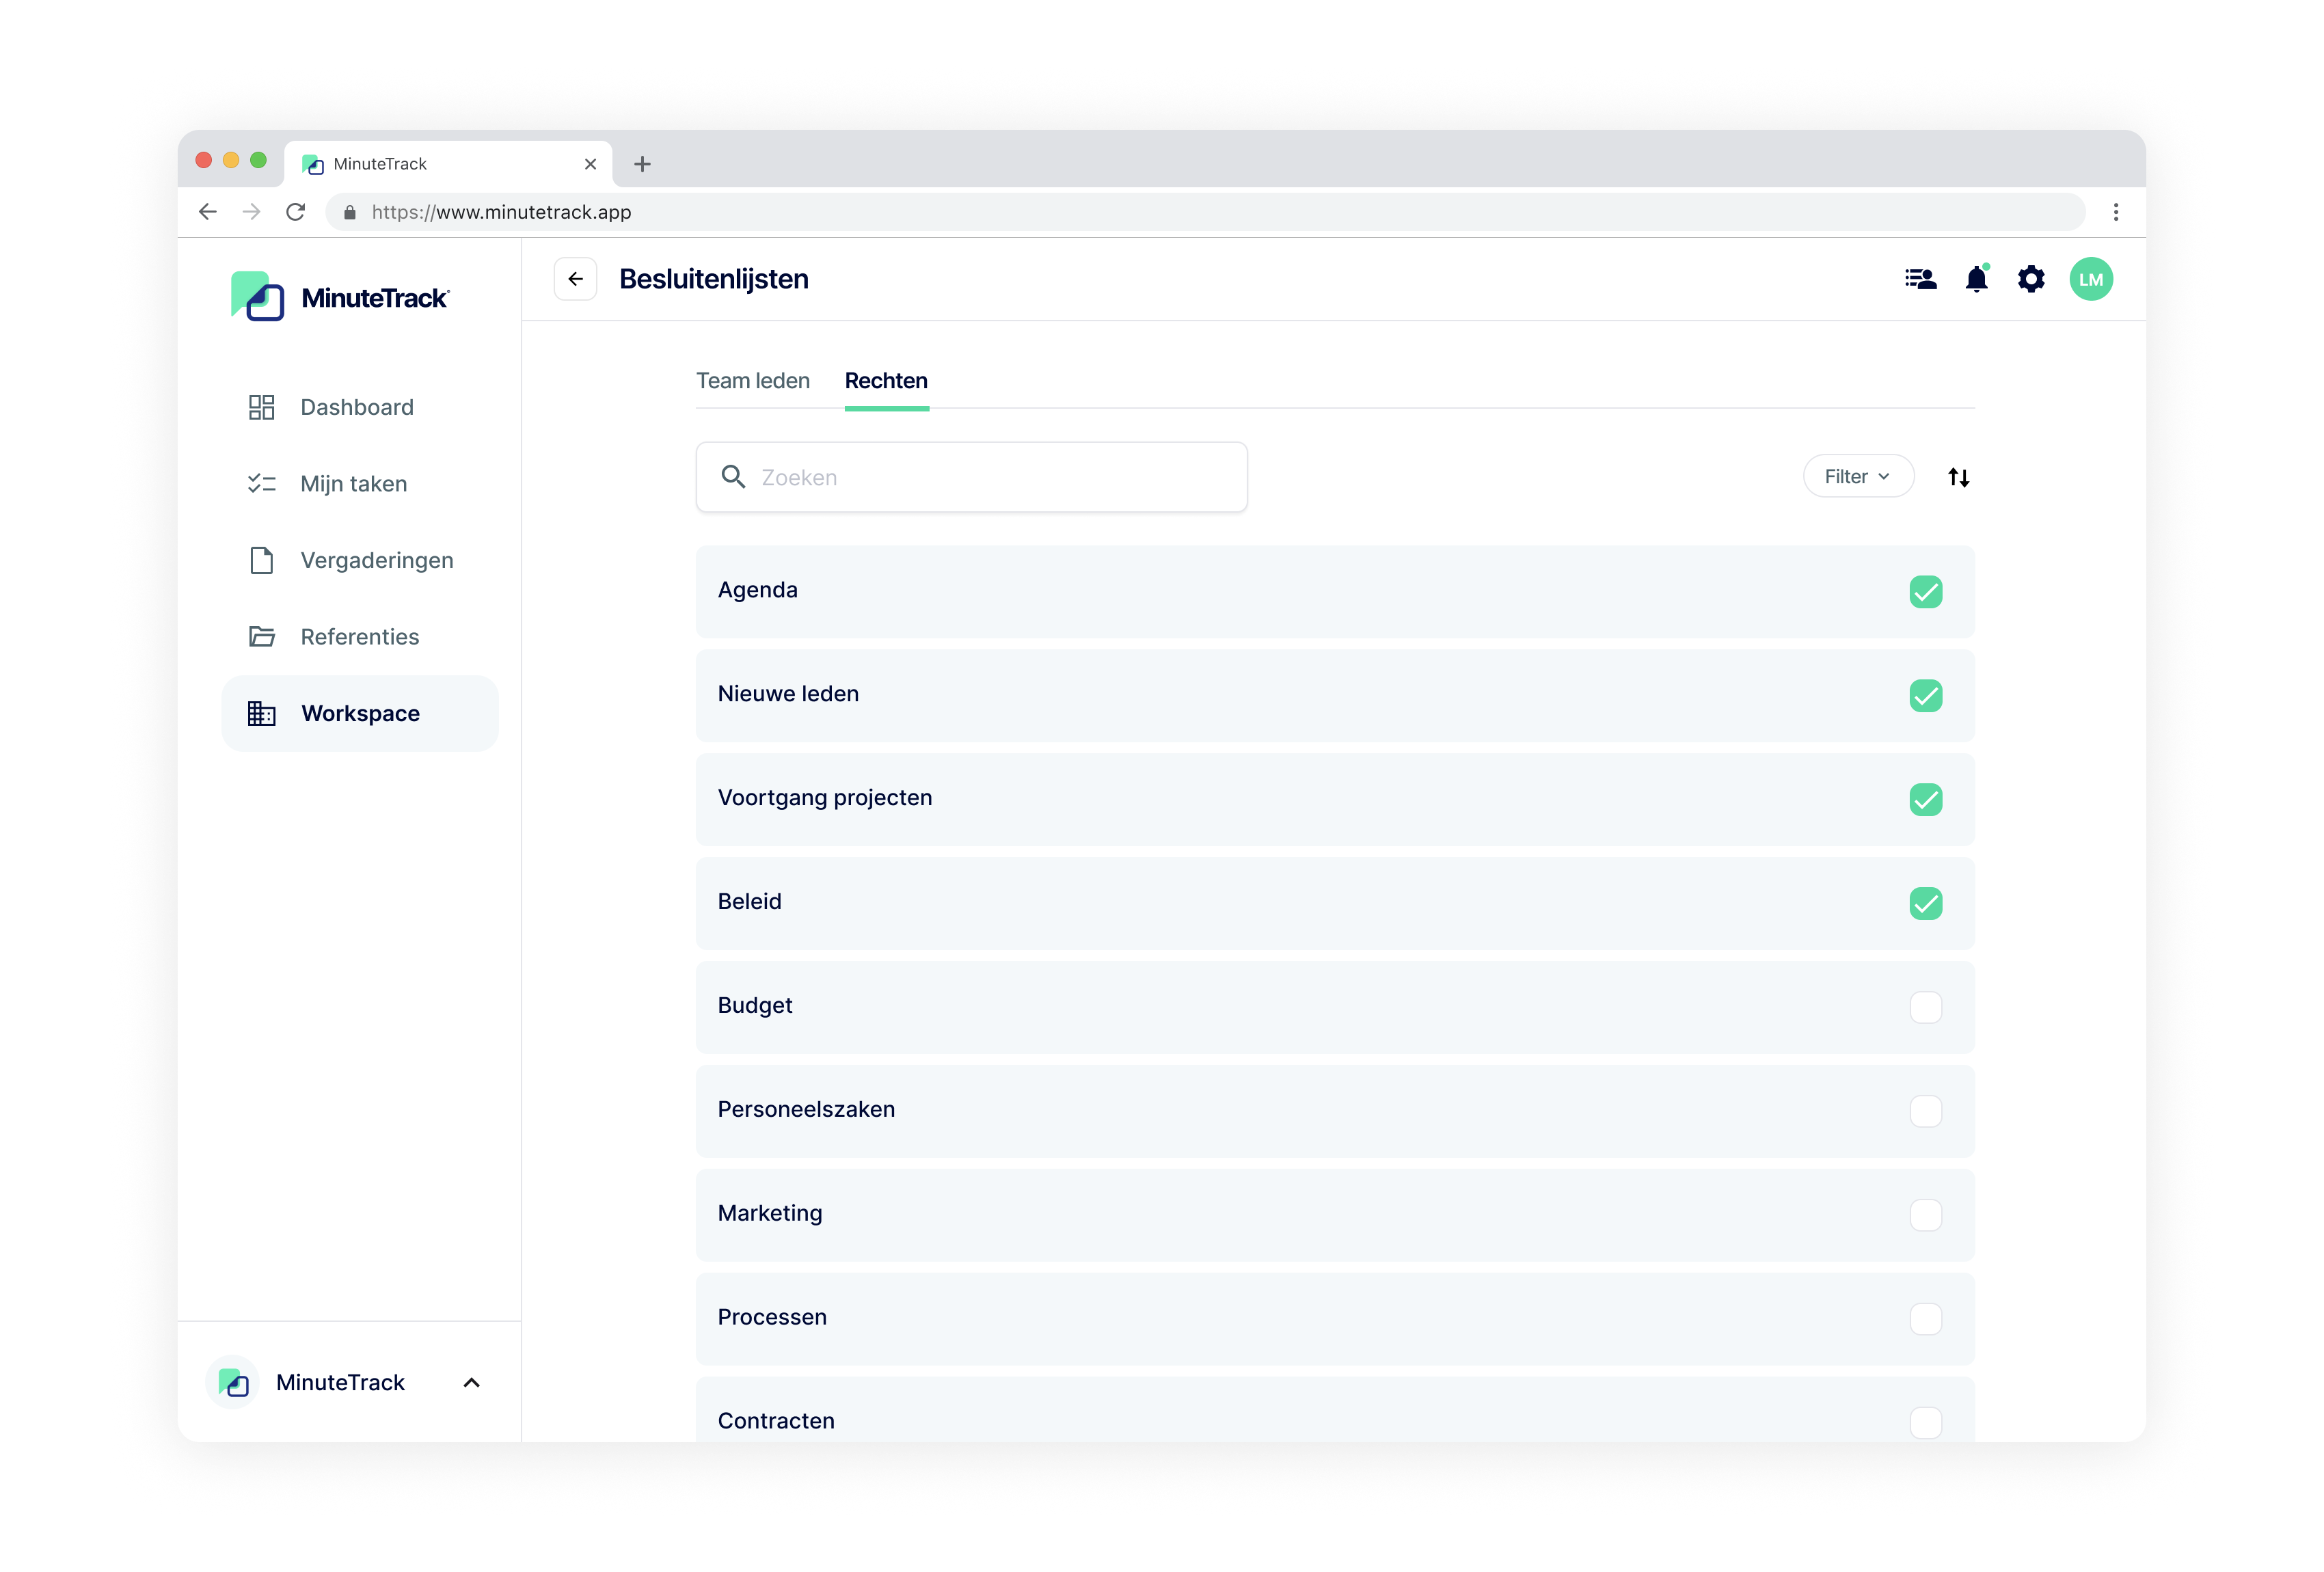Switch to the Team leden tab
Screen dimensions: 2324x1572
point(752,381)
